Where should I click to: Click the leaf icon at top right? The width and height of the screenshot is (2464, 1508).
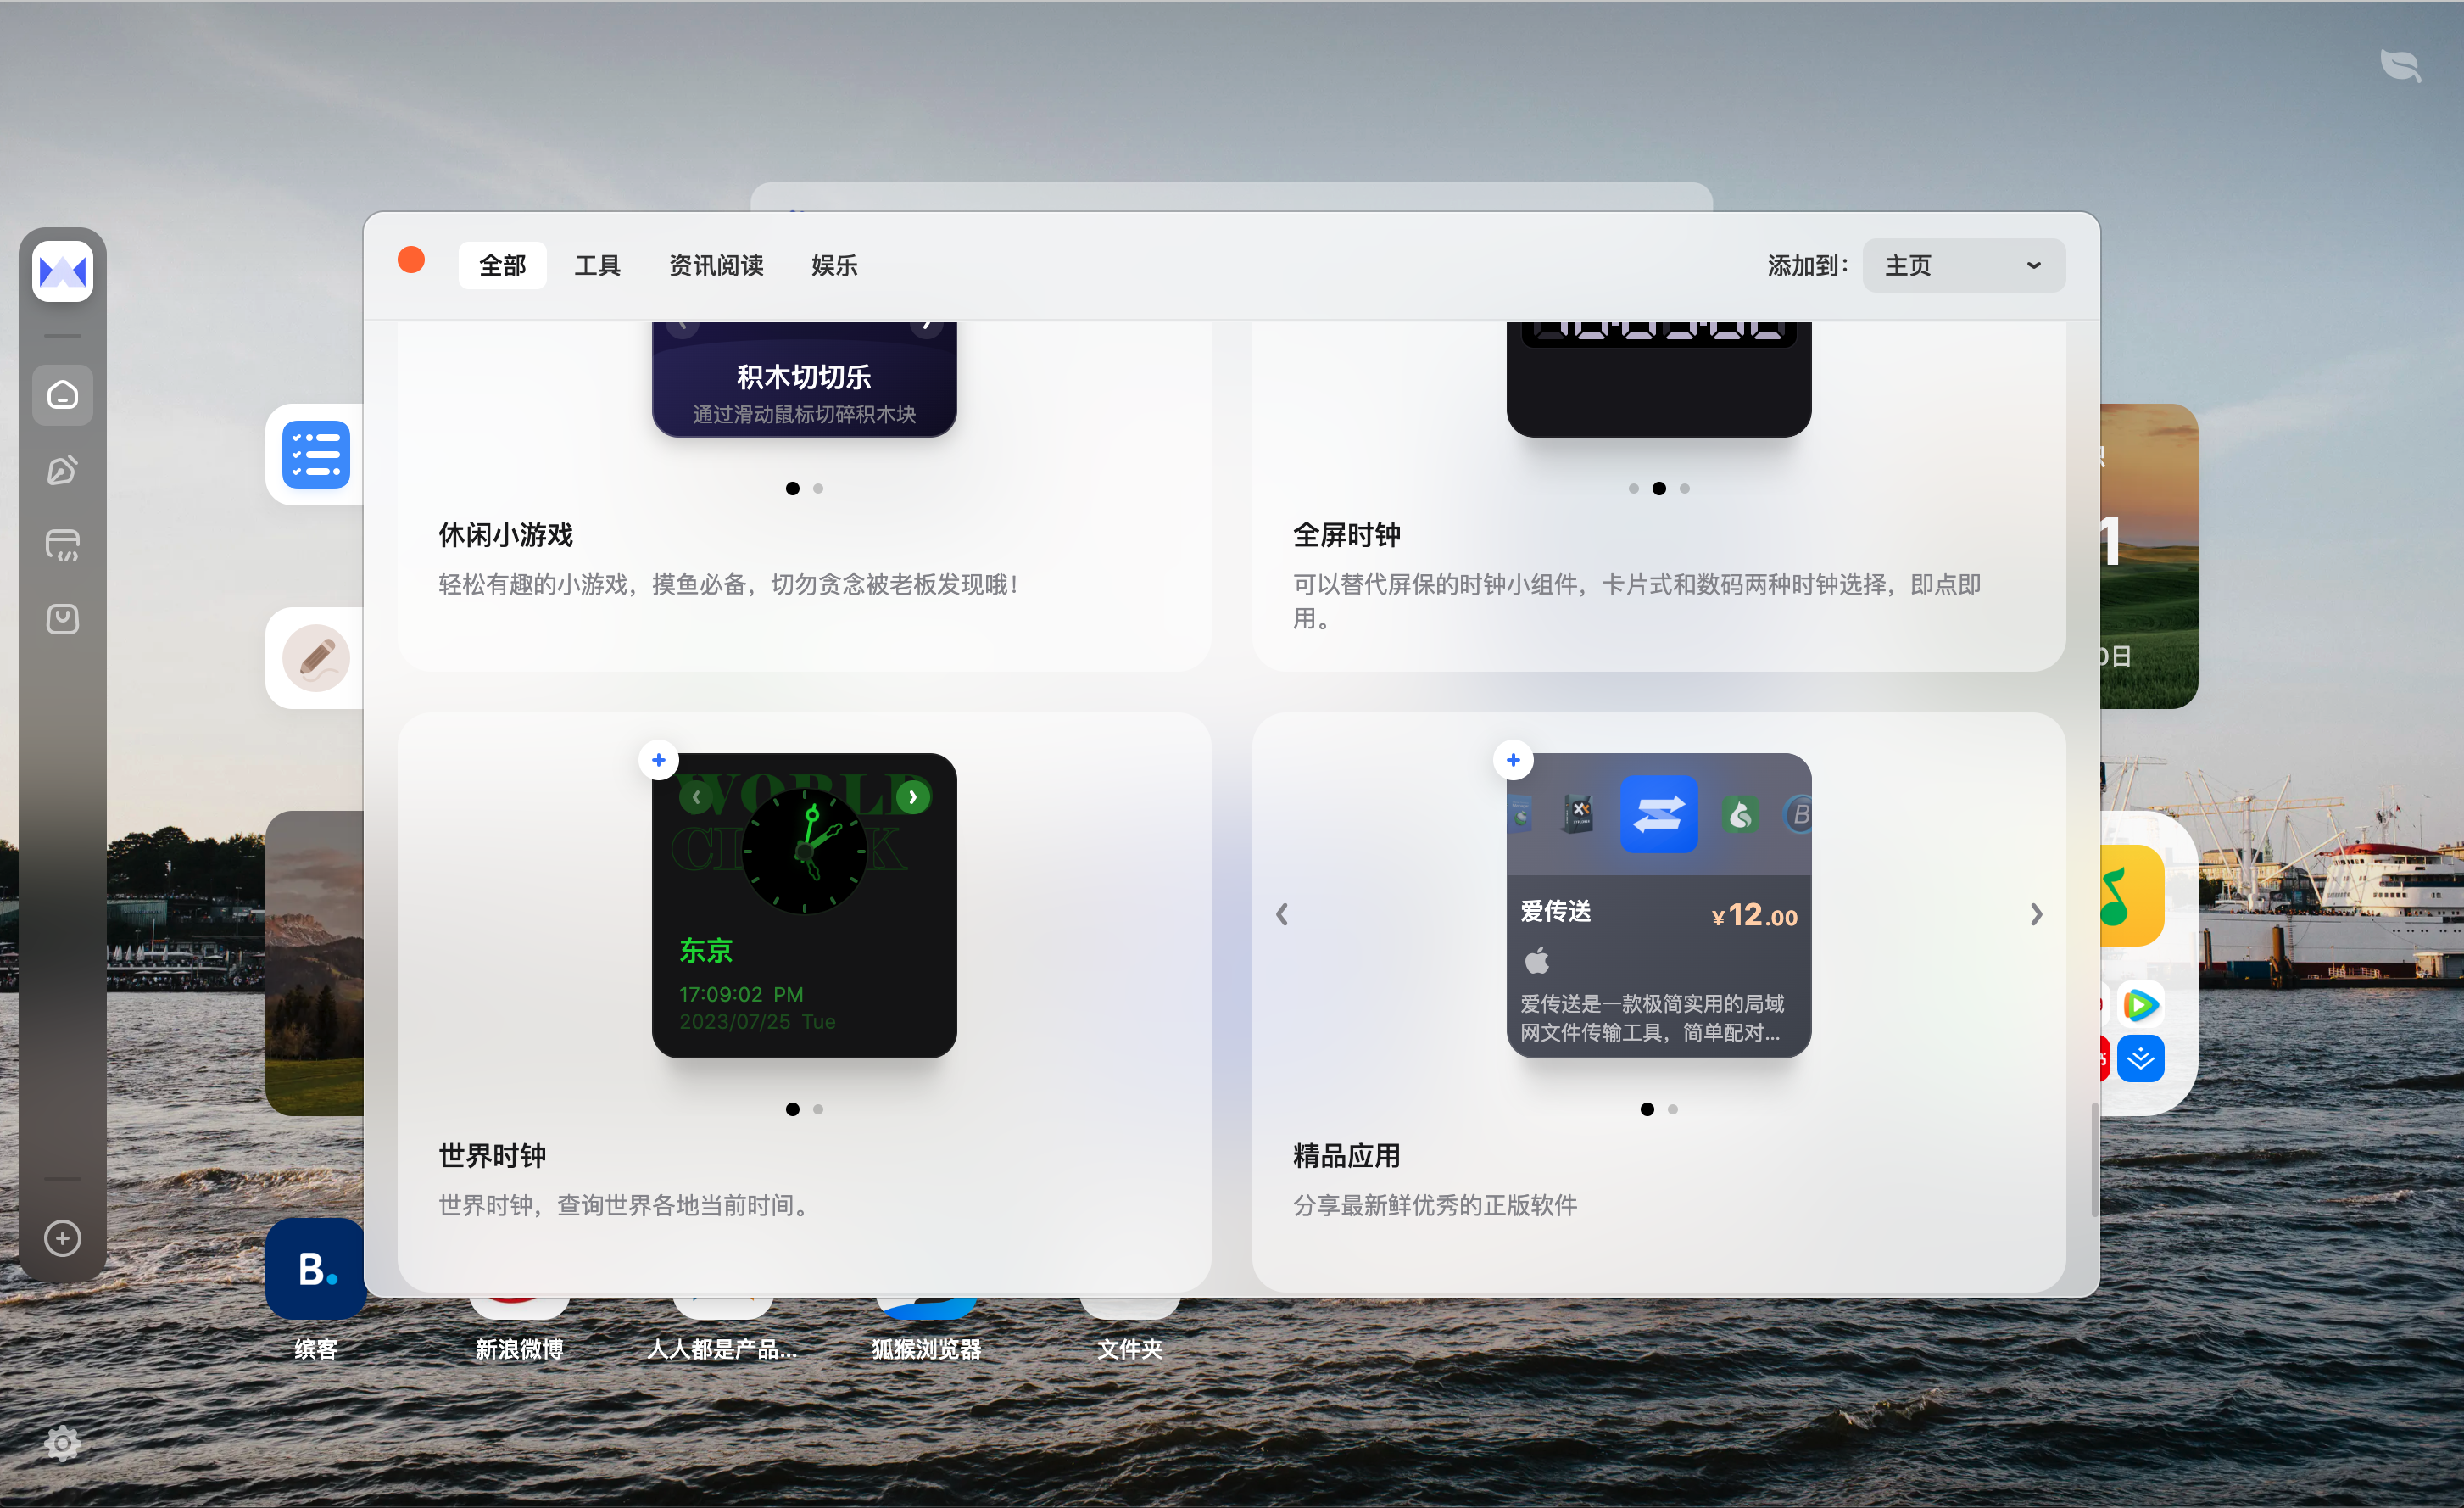pos(2400,66)
